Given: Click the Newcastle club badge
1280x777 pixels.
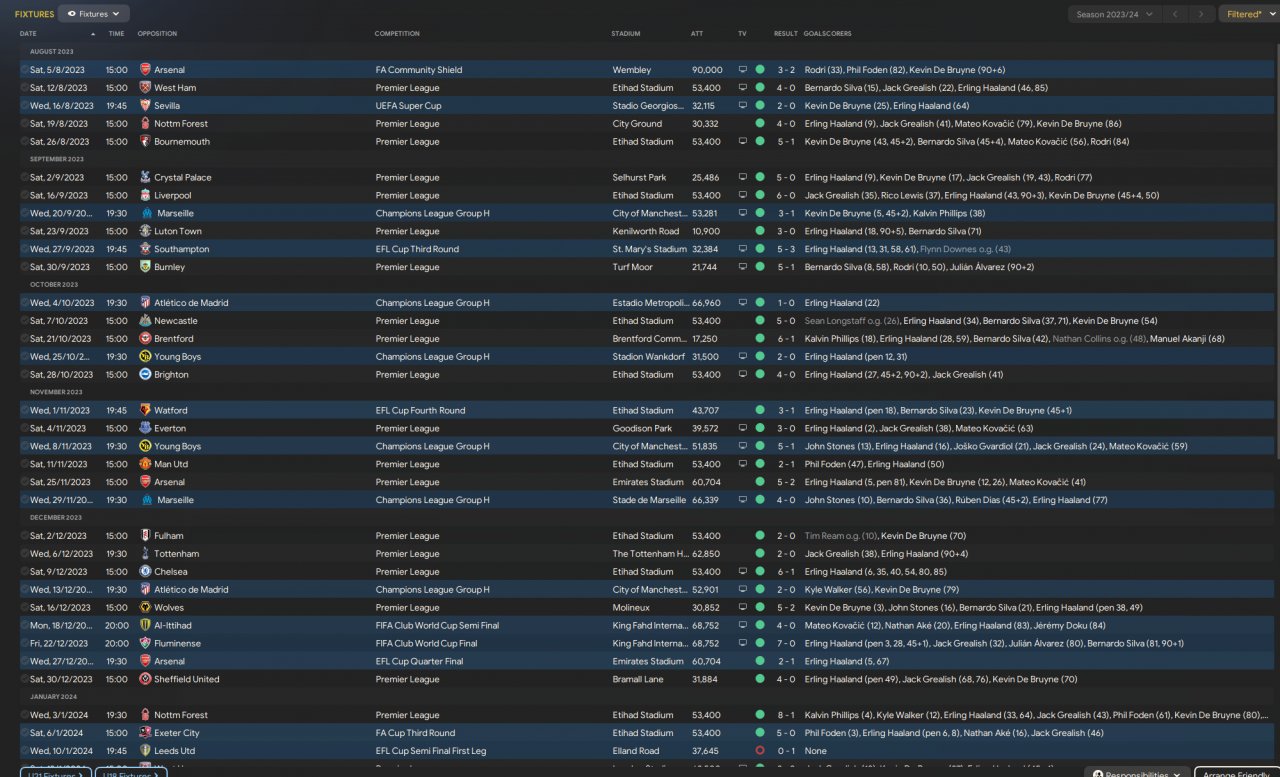Looking at the screenshot, I should (x=145, y=321).
